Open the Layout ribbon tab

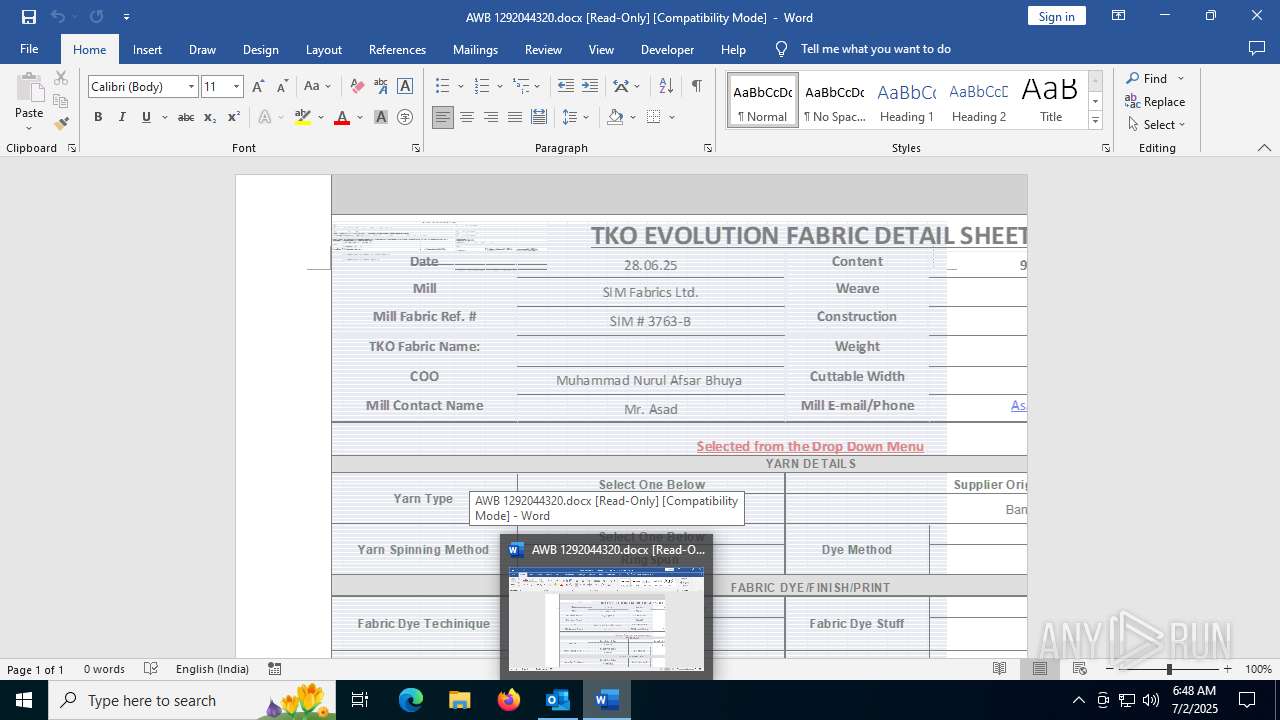323,49
